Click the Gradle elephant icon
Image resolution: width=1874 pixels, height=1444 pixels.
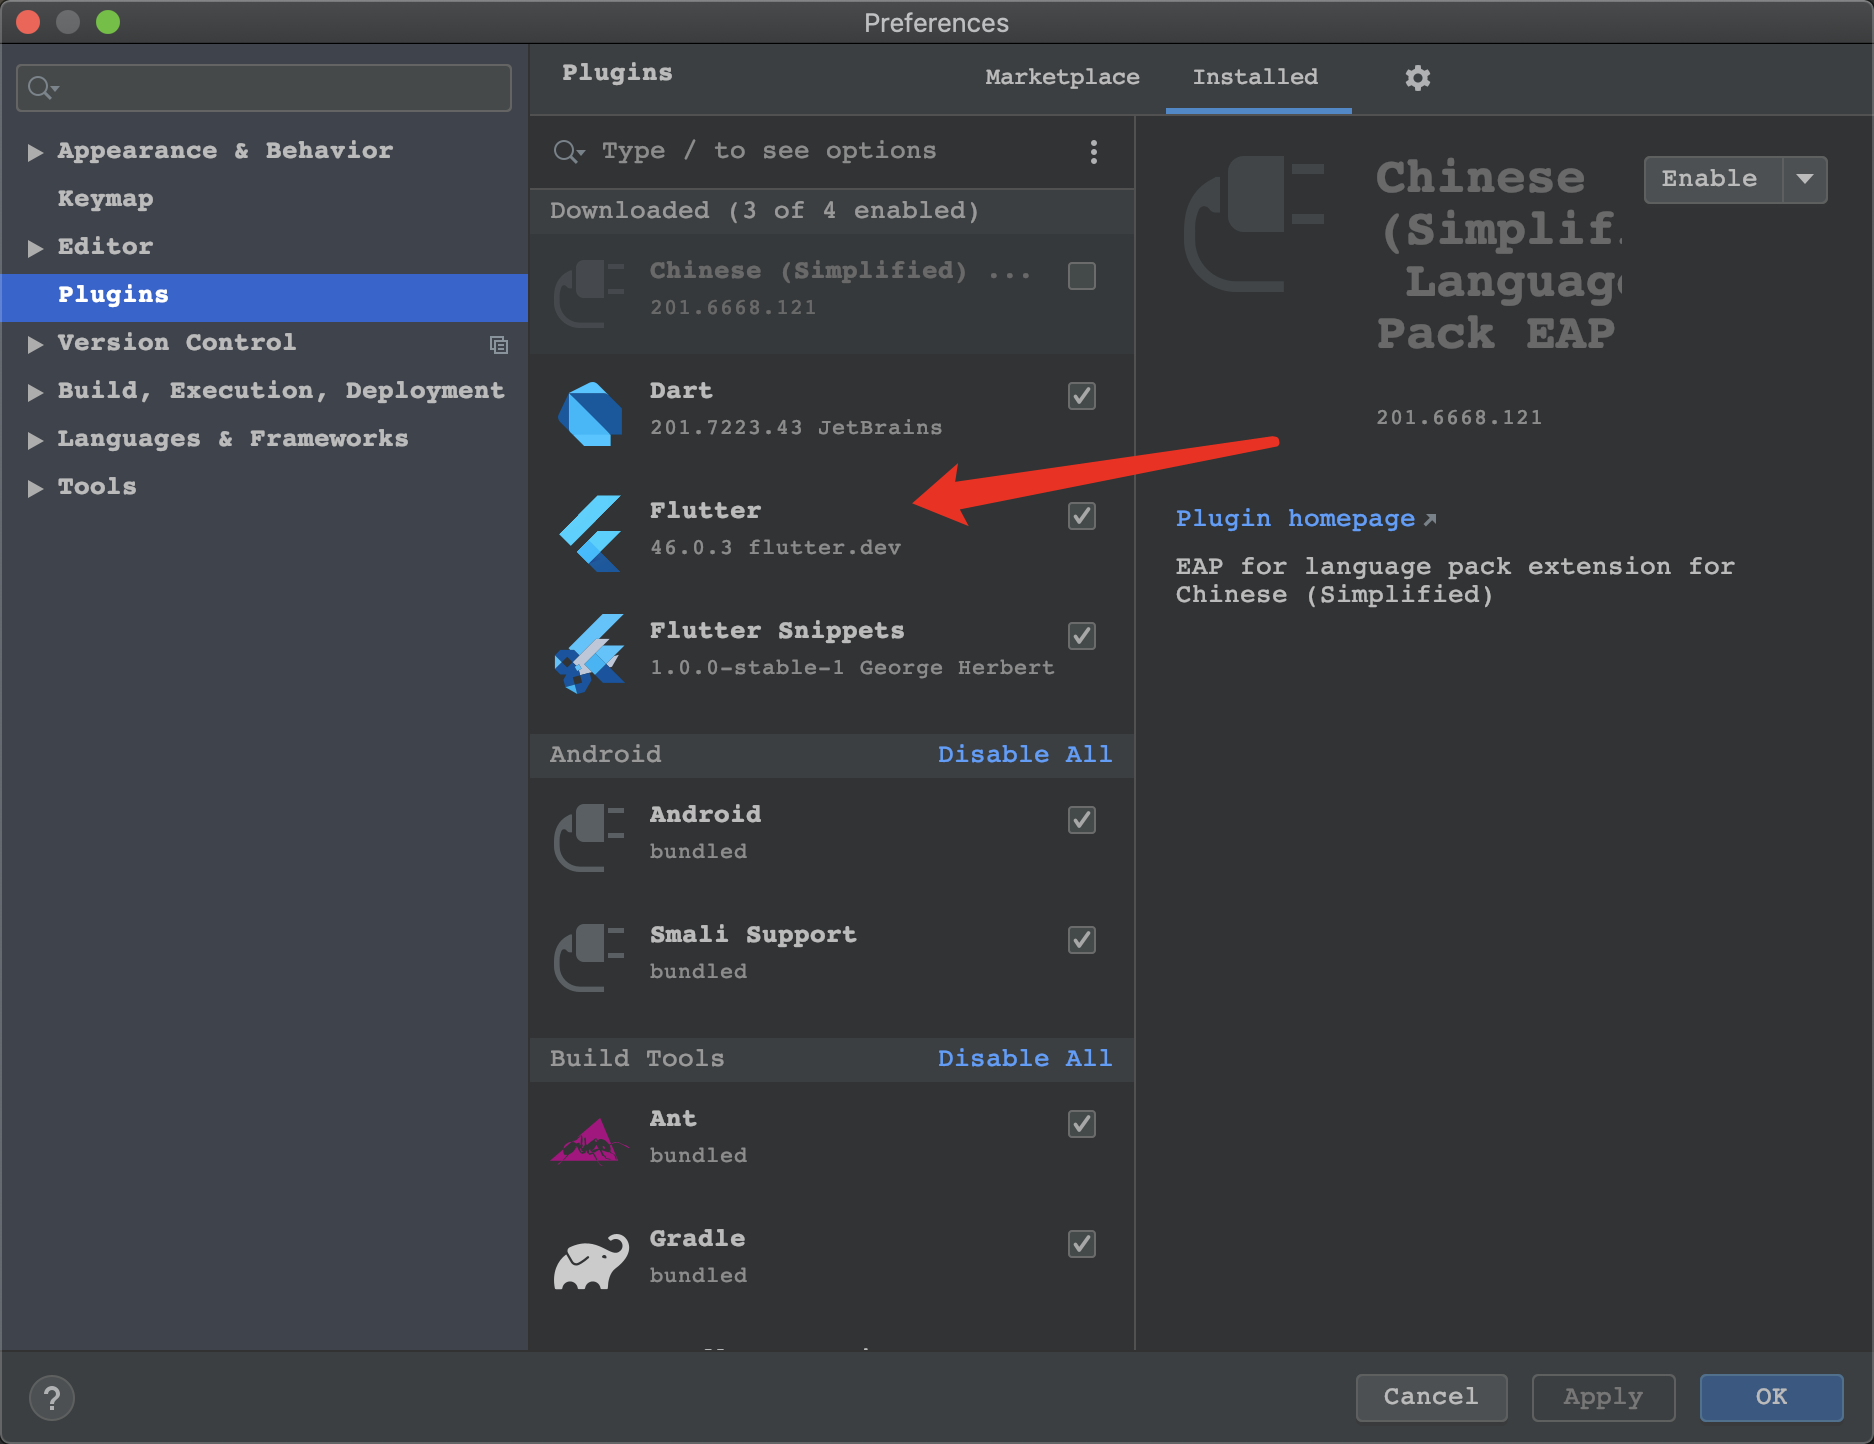tap(591, 1262)
